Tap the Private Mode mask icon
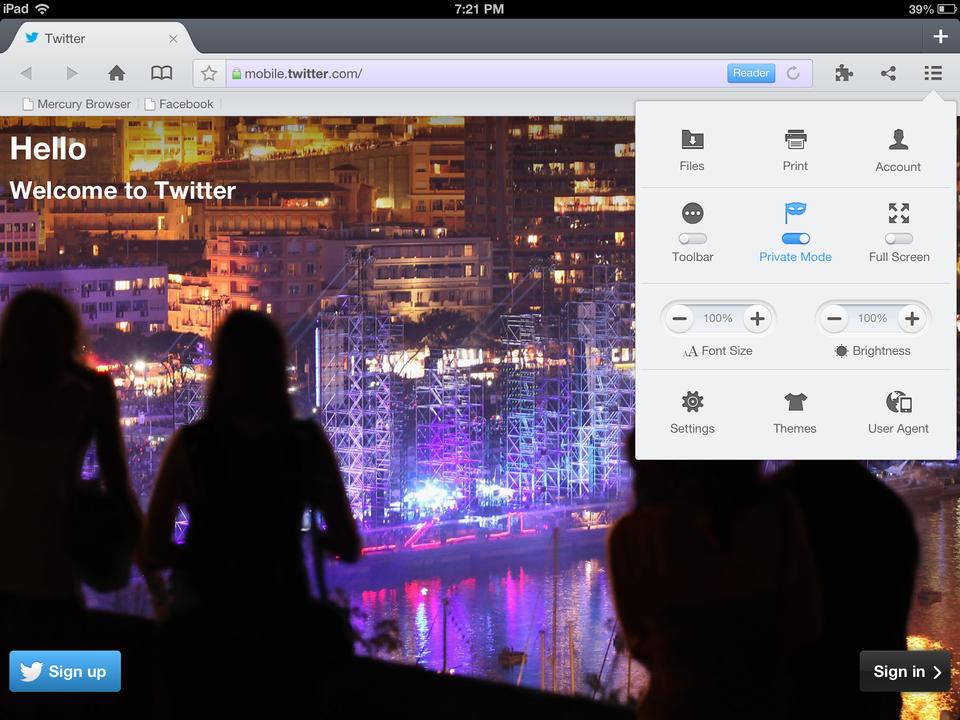 795,213
